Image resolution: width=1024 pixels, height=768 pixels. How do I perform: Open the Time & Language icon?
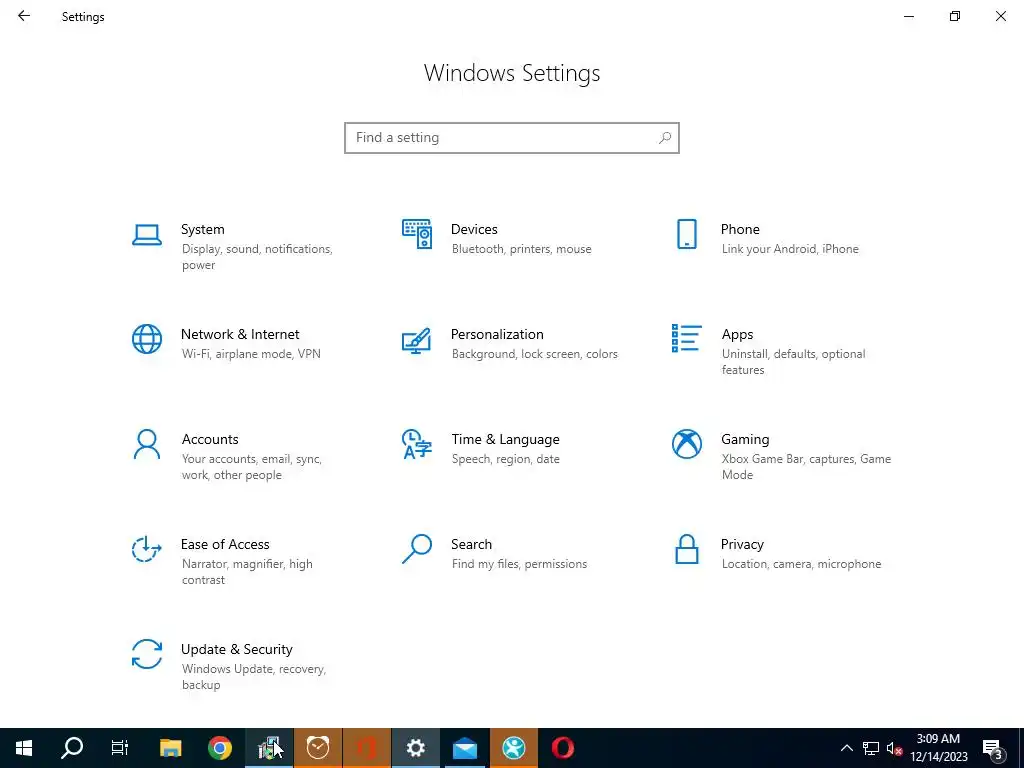417,444
